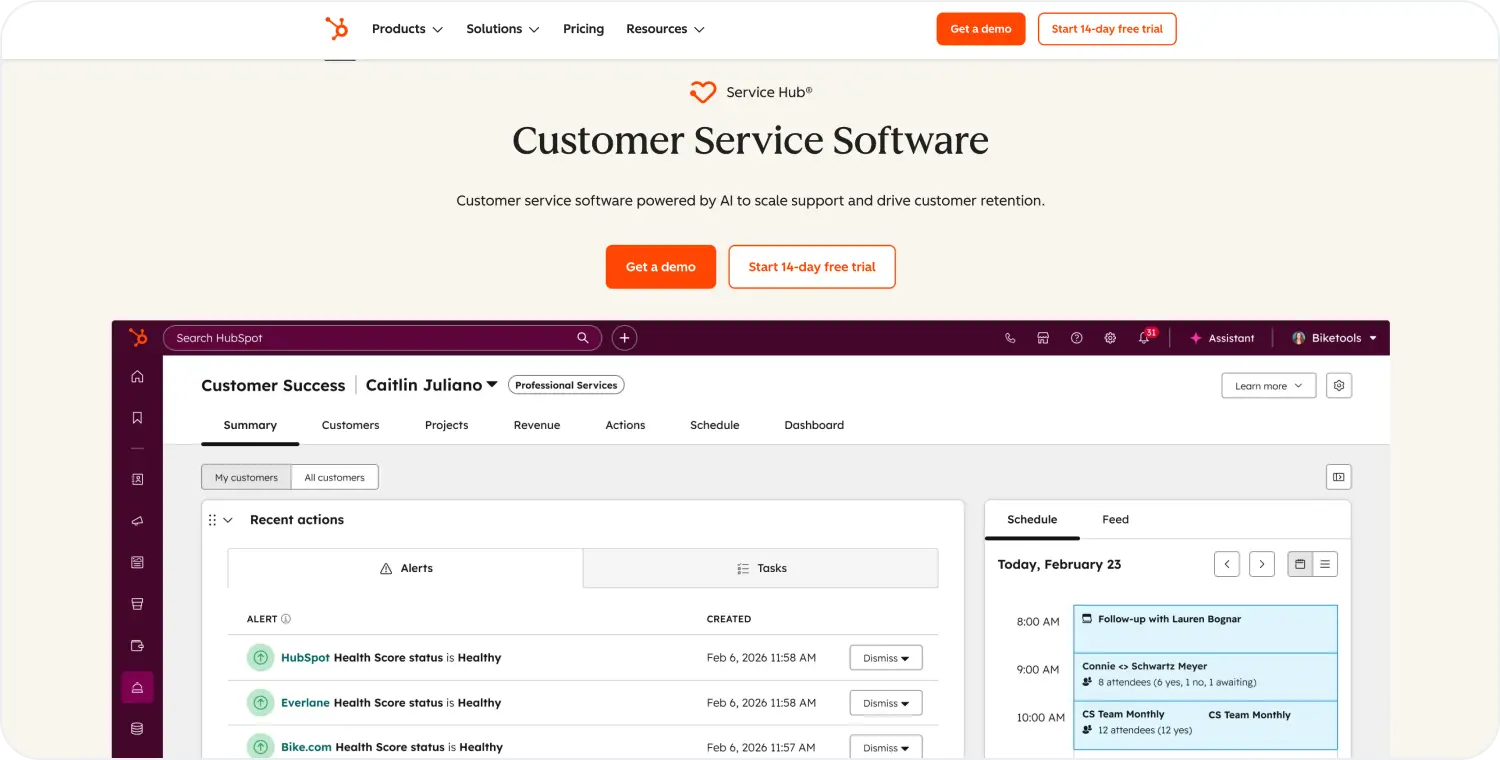This screenshot has height=760, width=1500.
Task: Click the Data management database icon in sidebar
Action: 138,729
